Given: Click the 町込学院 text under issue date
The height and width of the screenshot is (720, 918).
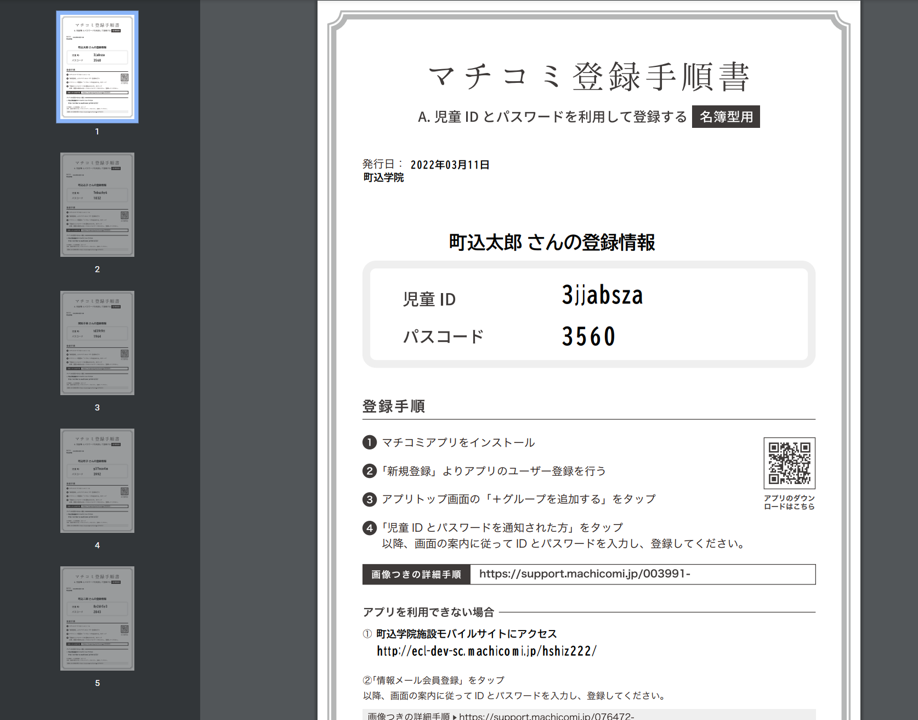Looking at the screenshot, I should (x=383, y=177).
